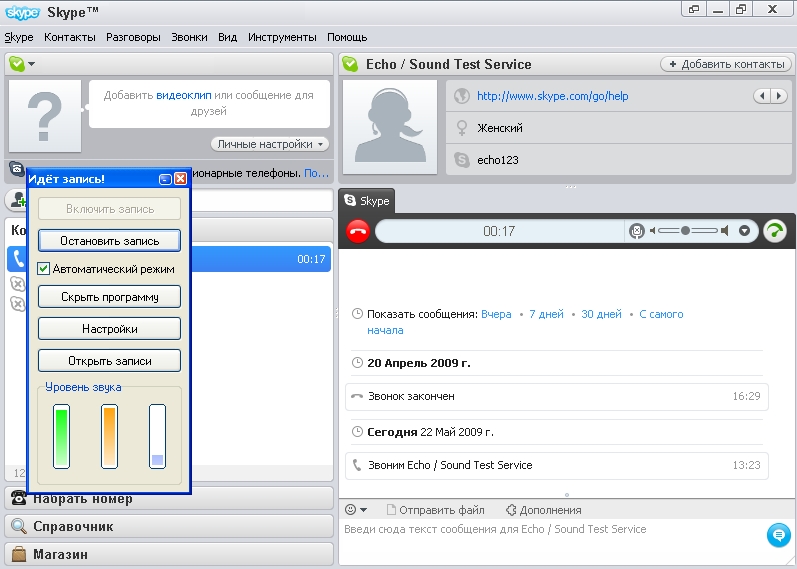Screen dimensions: 797x569
Task: Open the Инструменты menu
Action: [282, 37]
